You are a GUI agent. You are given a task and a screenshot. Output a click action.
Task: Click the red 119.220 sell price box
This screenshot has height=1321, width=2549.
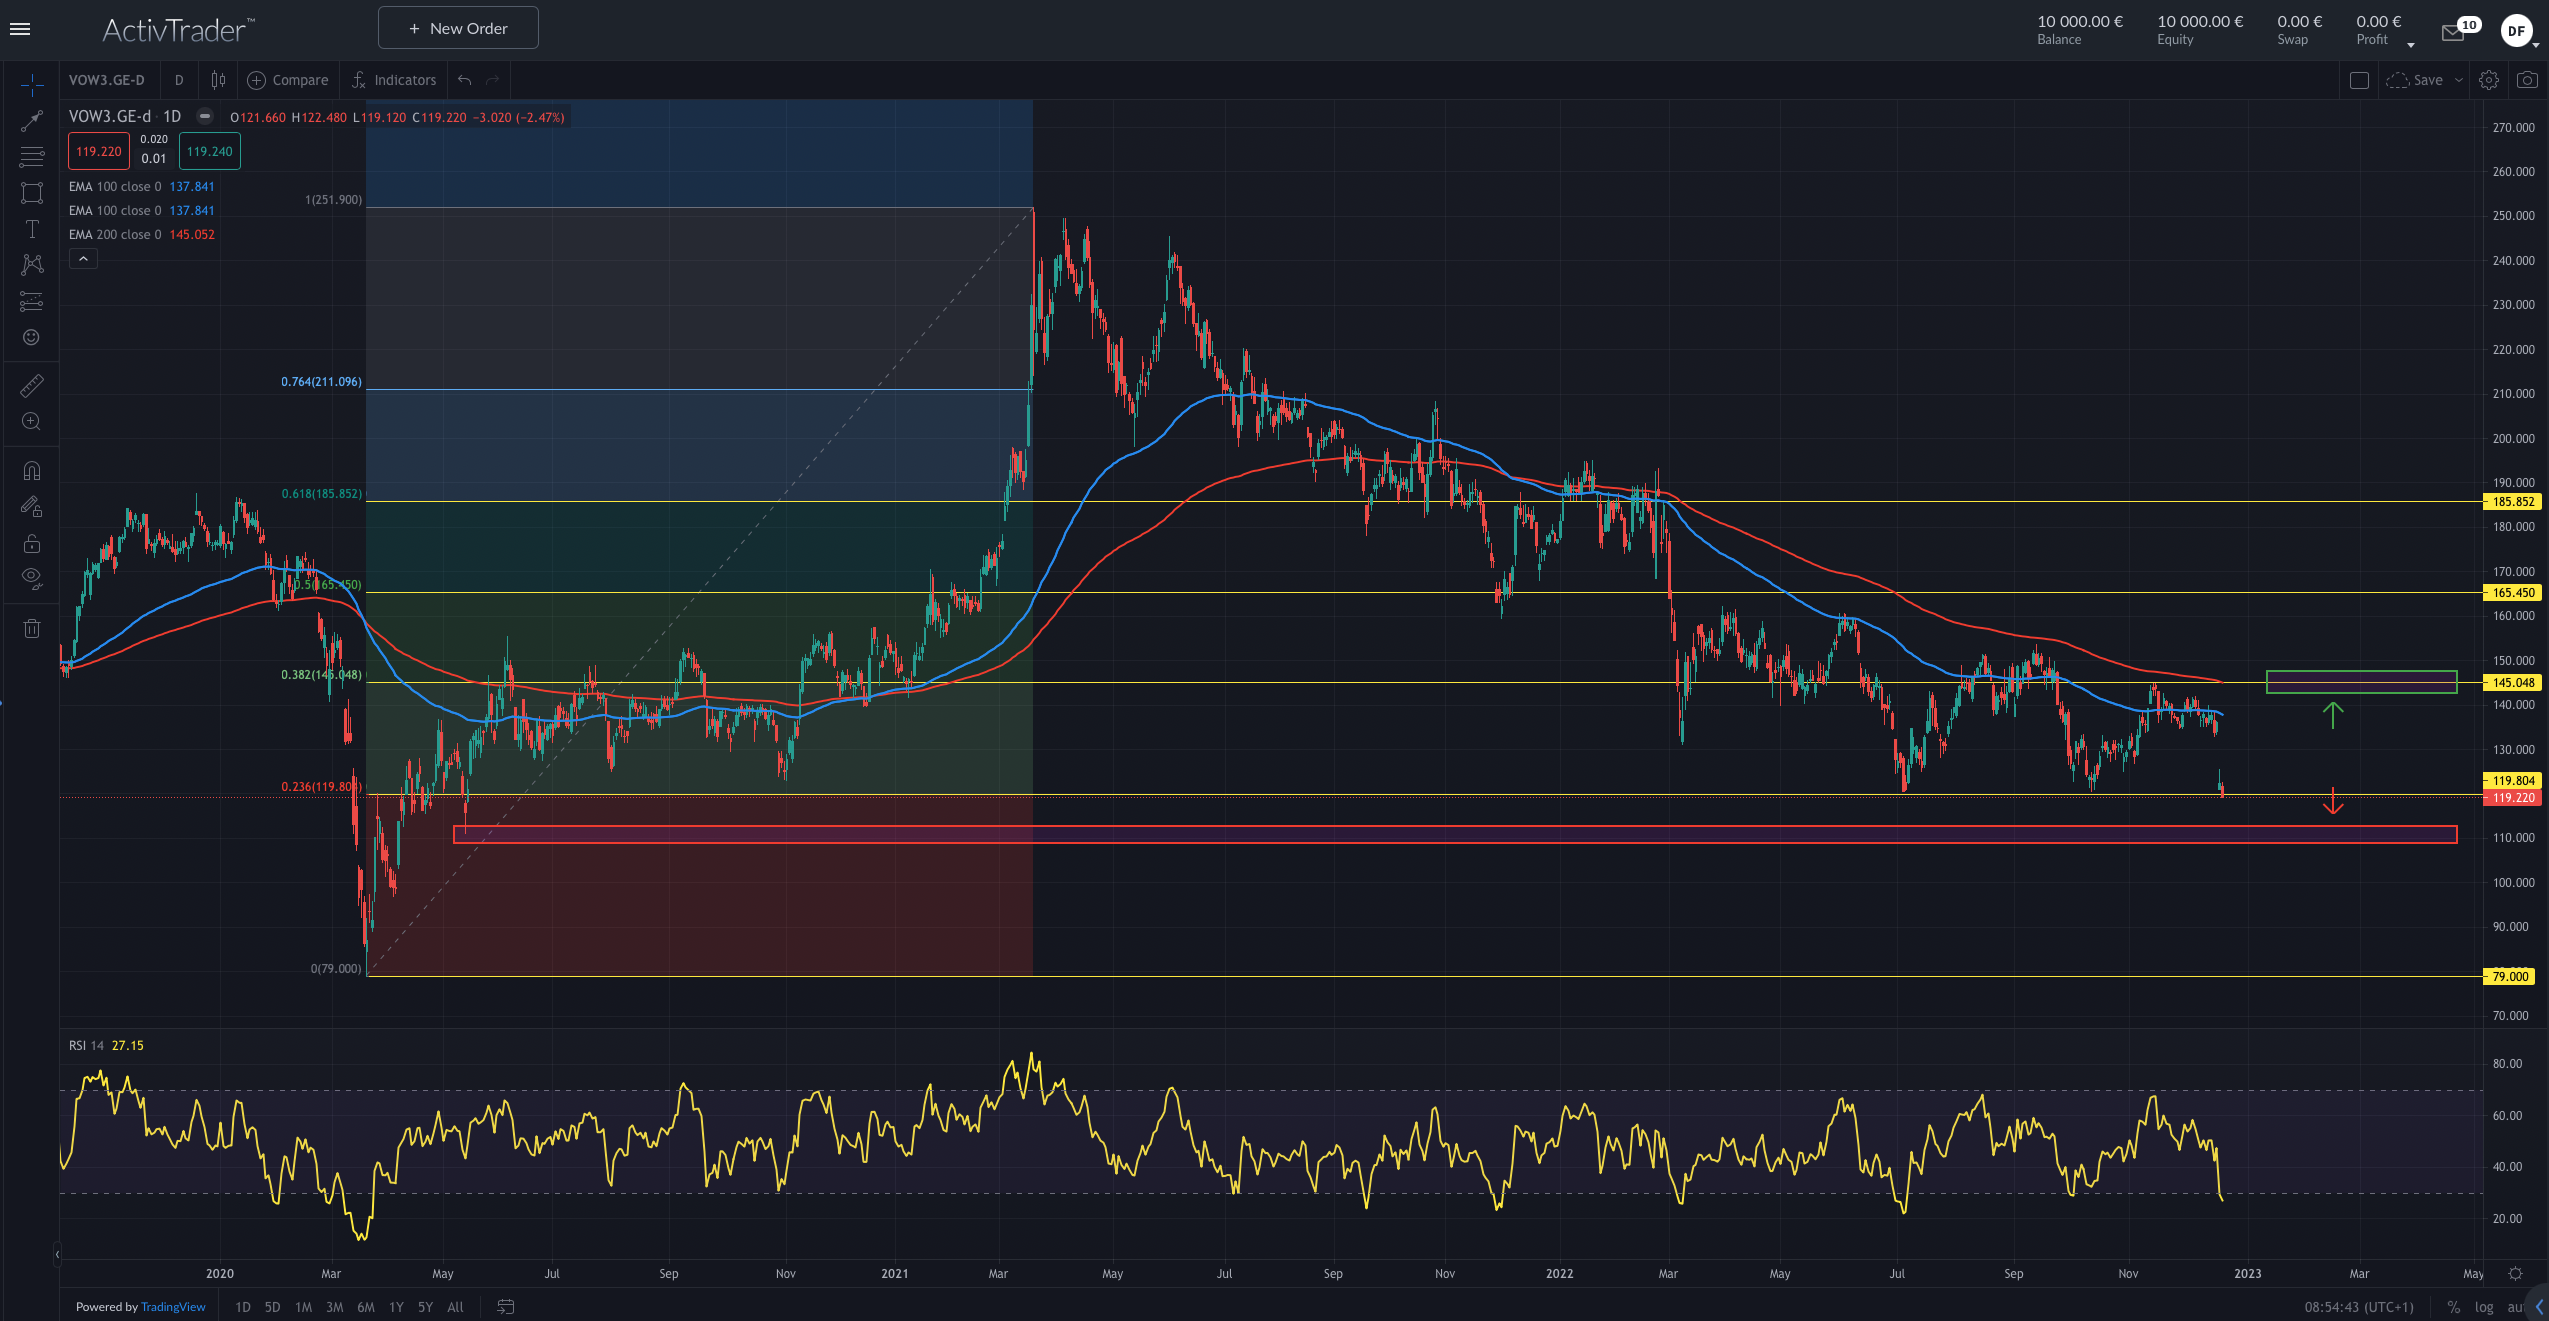point(98,152)
